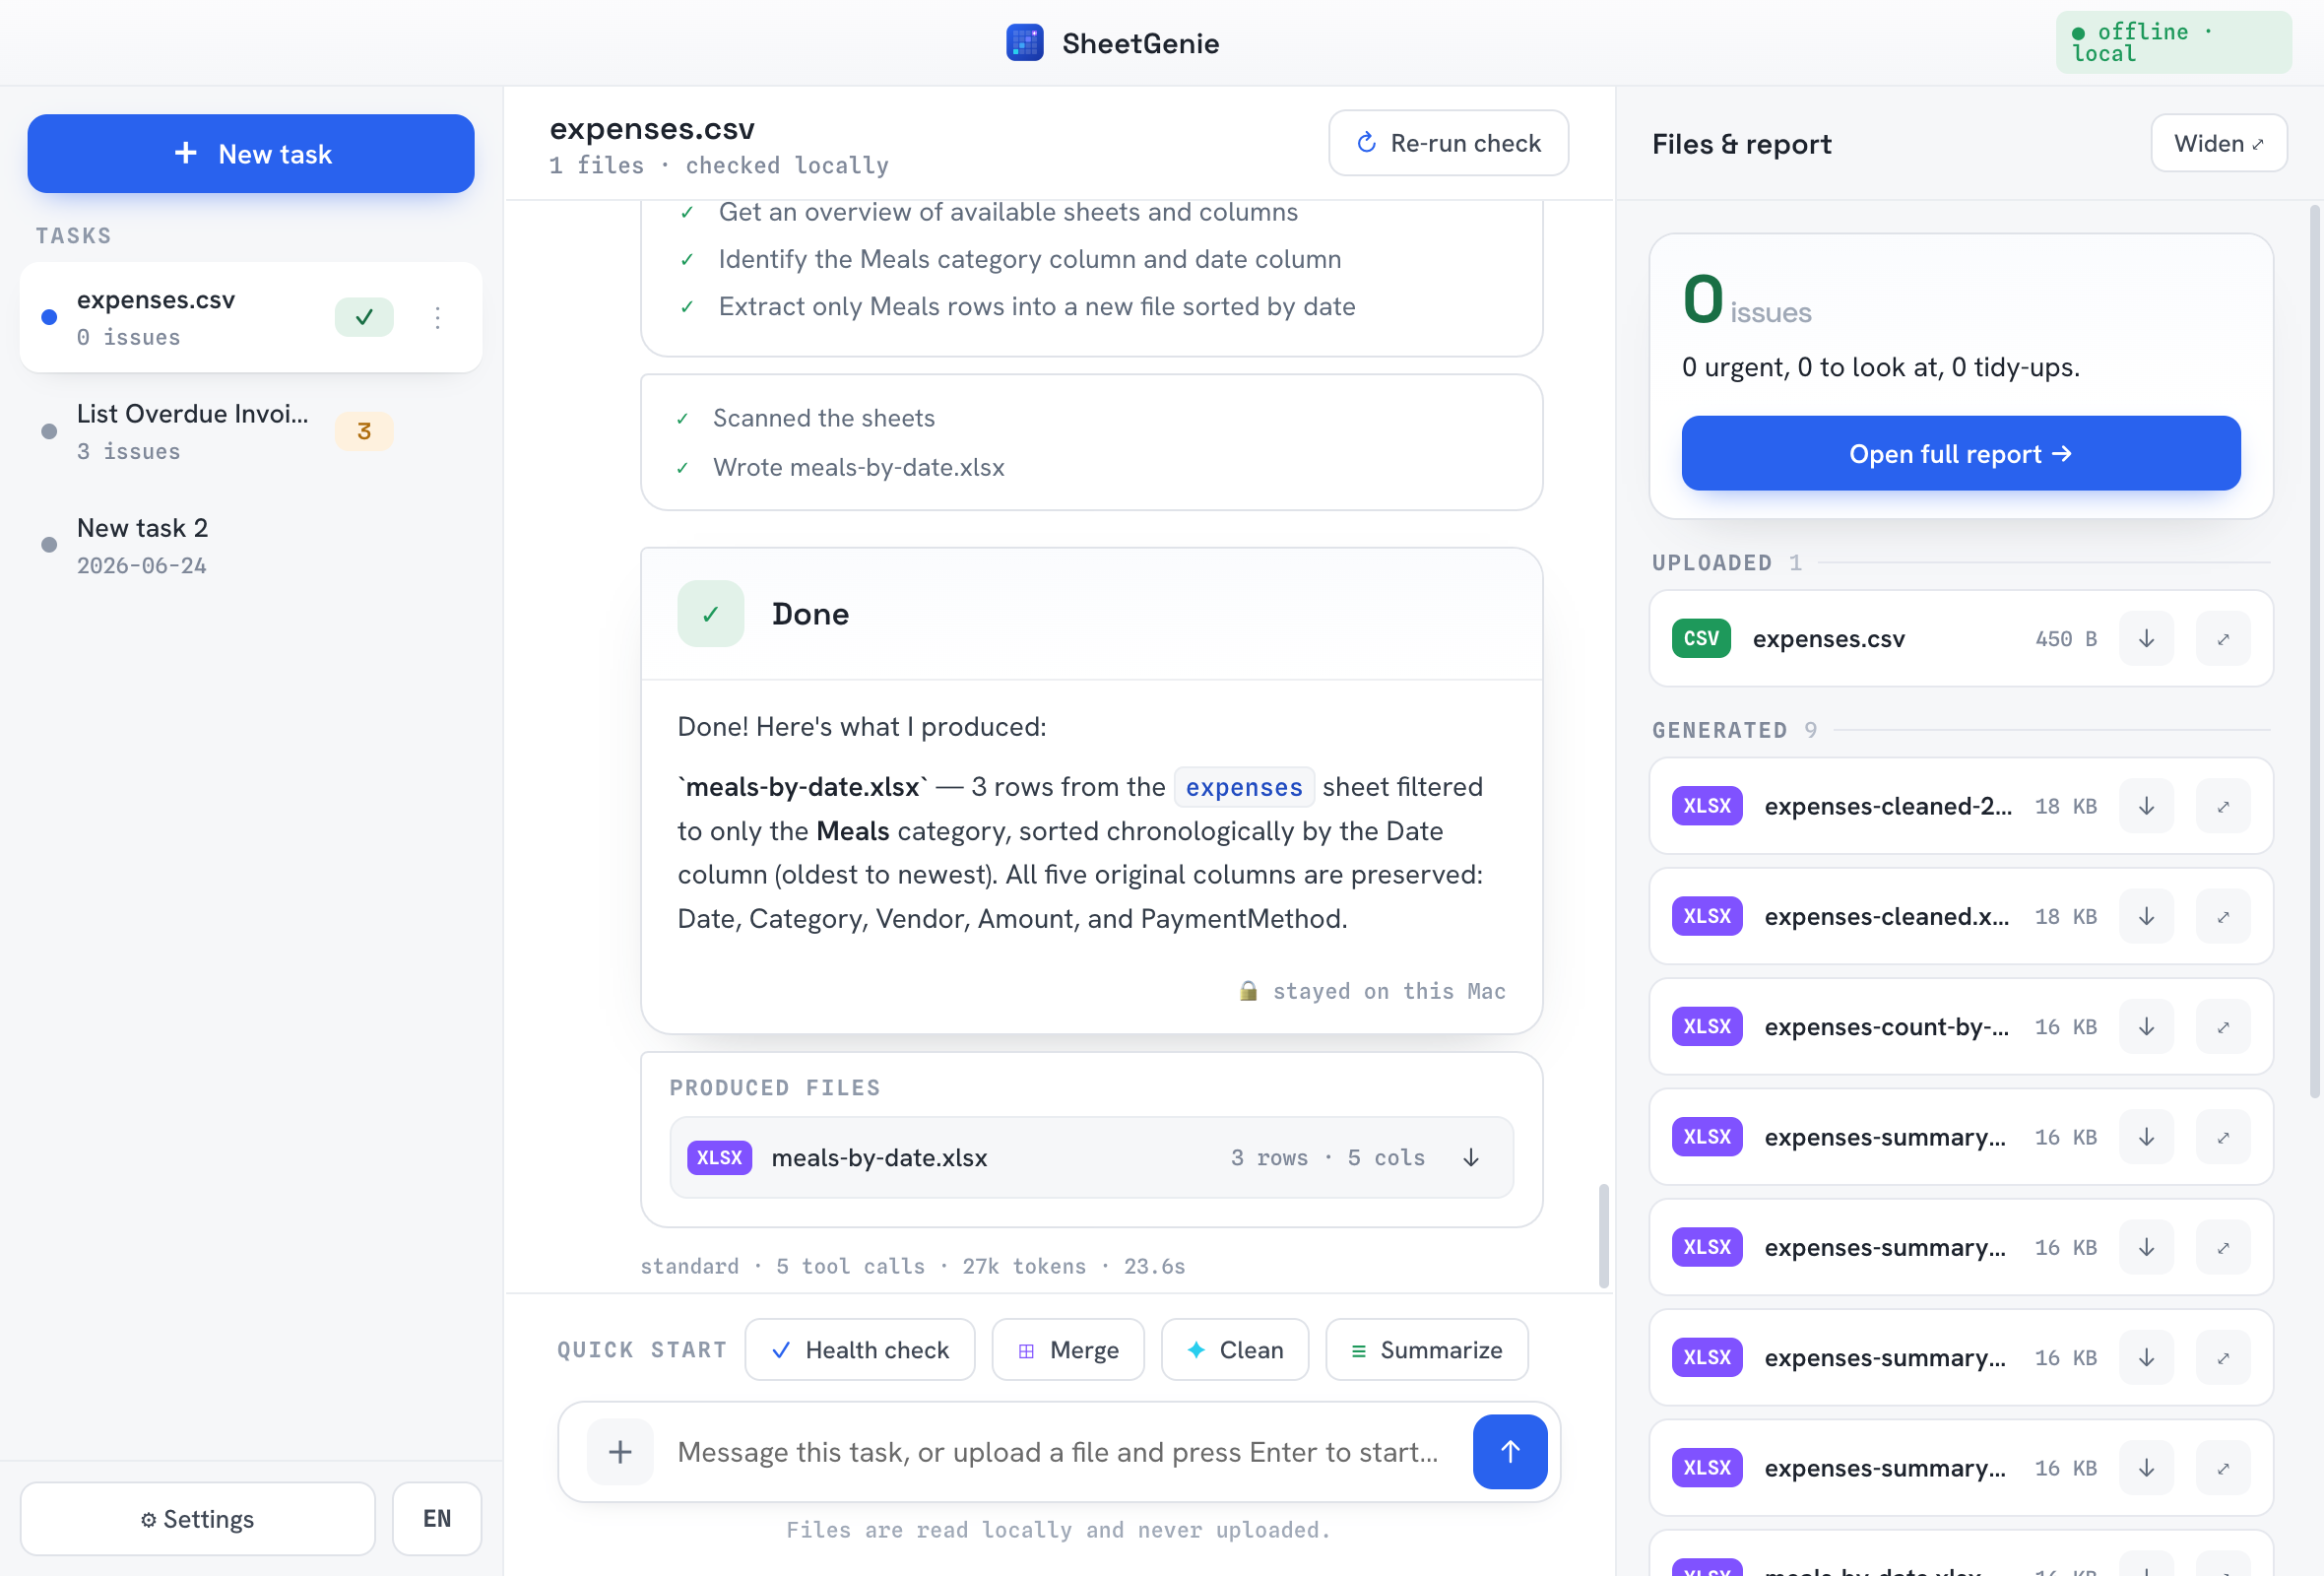Open the New task 2 entry
The height and width of the screenshot is (1576, 2324).
pos(251,545)
